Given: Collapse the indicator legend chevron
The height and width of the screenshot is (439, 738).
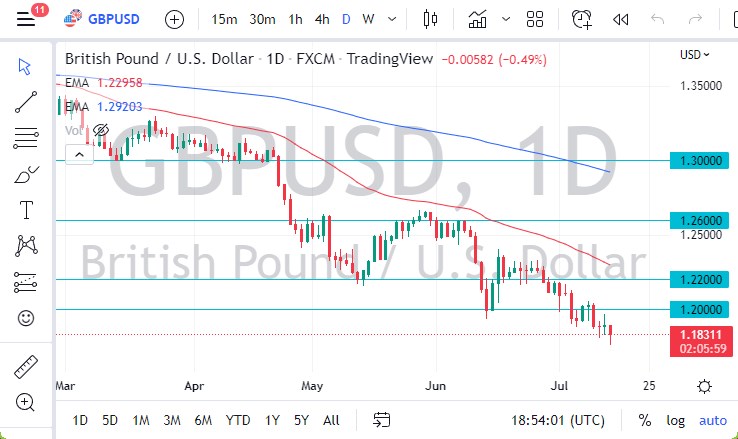Looking at the screenshot, I should click(78, 155).
